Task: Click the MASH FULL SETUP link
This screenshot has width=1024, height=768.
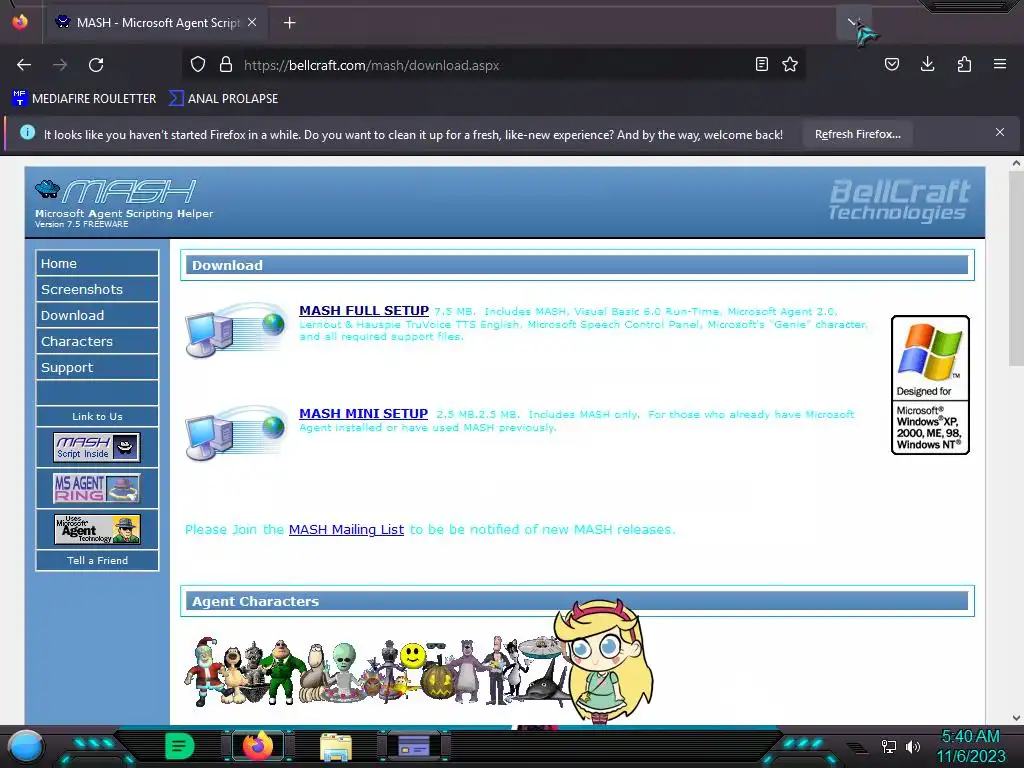Action: coord(364,311)
